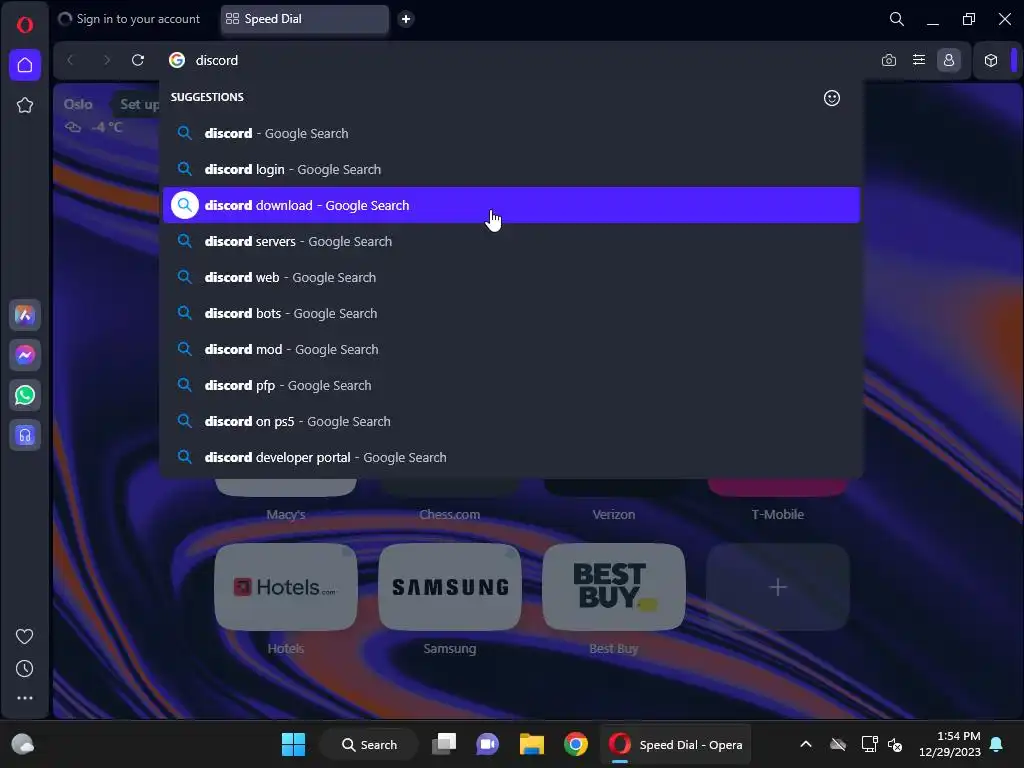Image resolution: width=1024 pixels, height=768 pixels.
Task: Click the Google search engine icon
Action: point(177,60)
